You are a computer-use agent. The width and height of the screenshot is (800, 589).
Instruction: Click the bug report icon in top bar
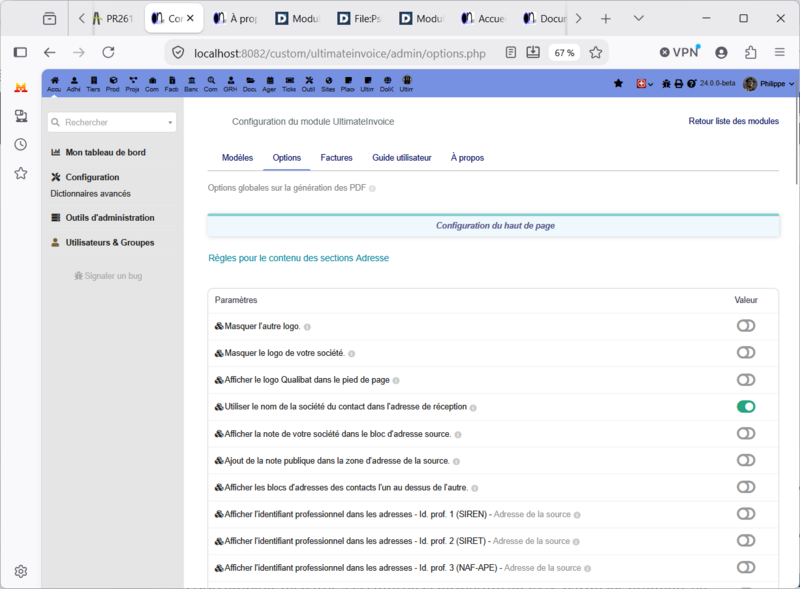(666, 83)
